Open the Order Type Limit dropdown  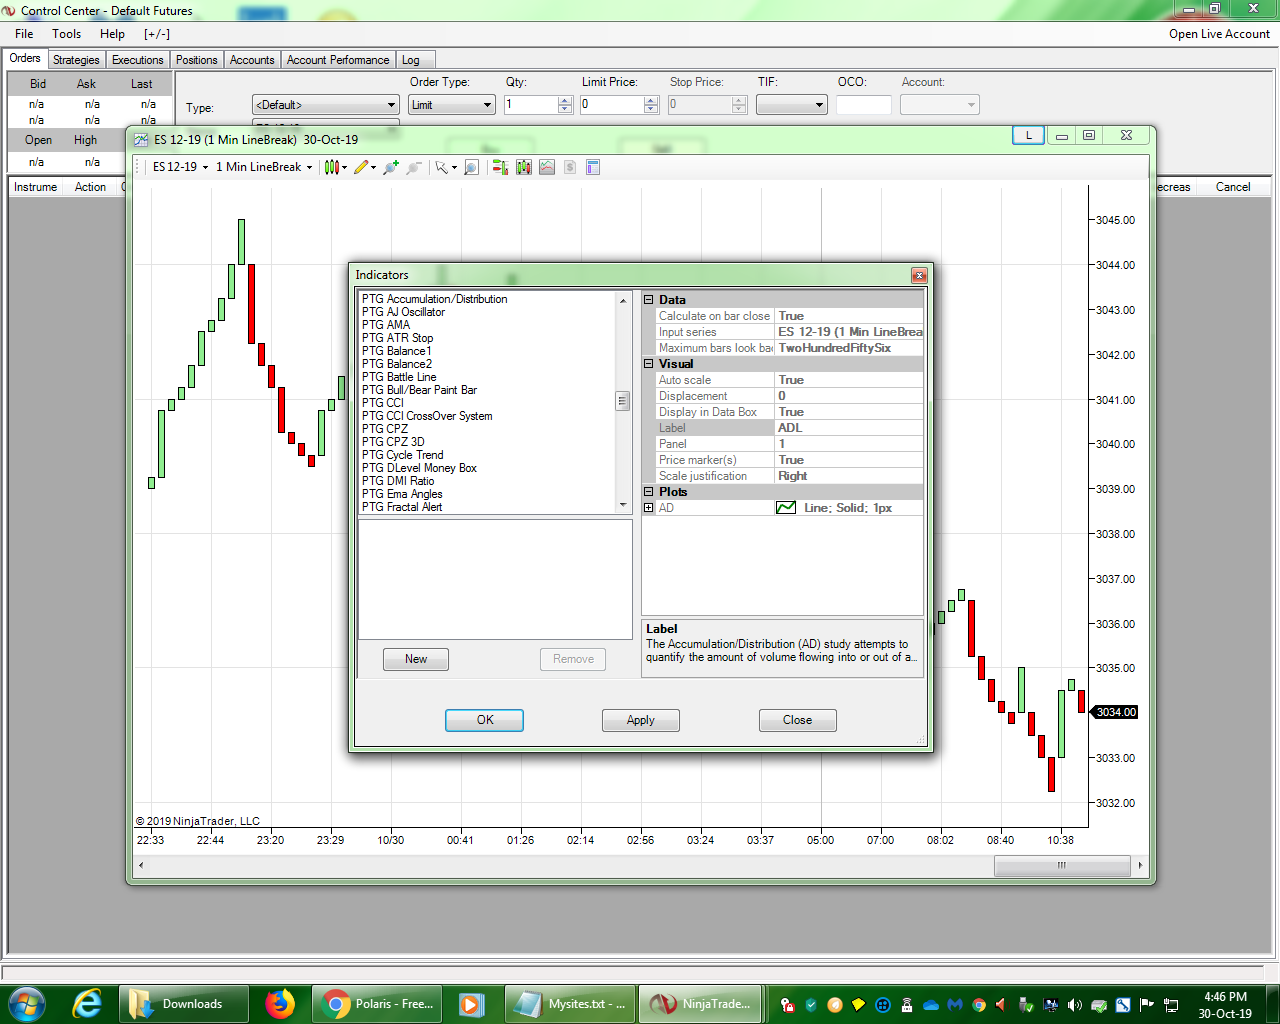pos(452,105)
